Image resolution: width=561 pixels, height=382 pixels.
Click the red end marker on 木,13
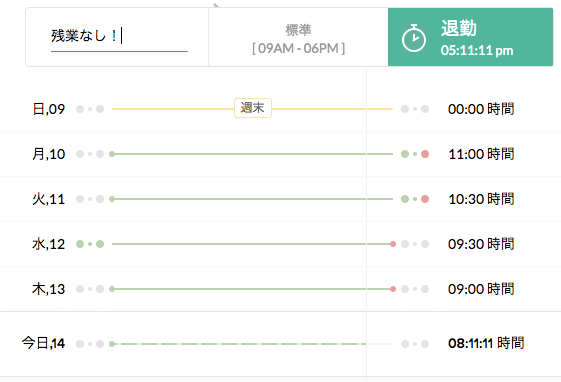pos(393,289)
